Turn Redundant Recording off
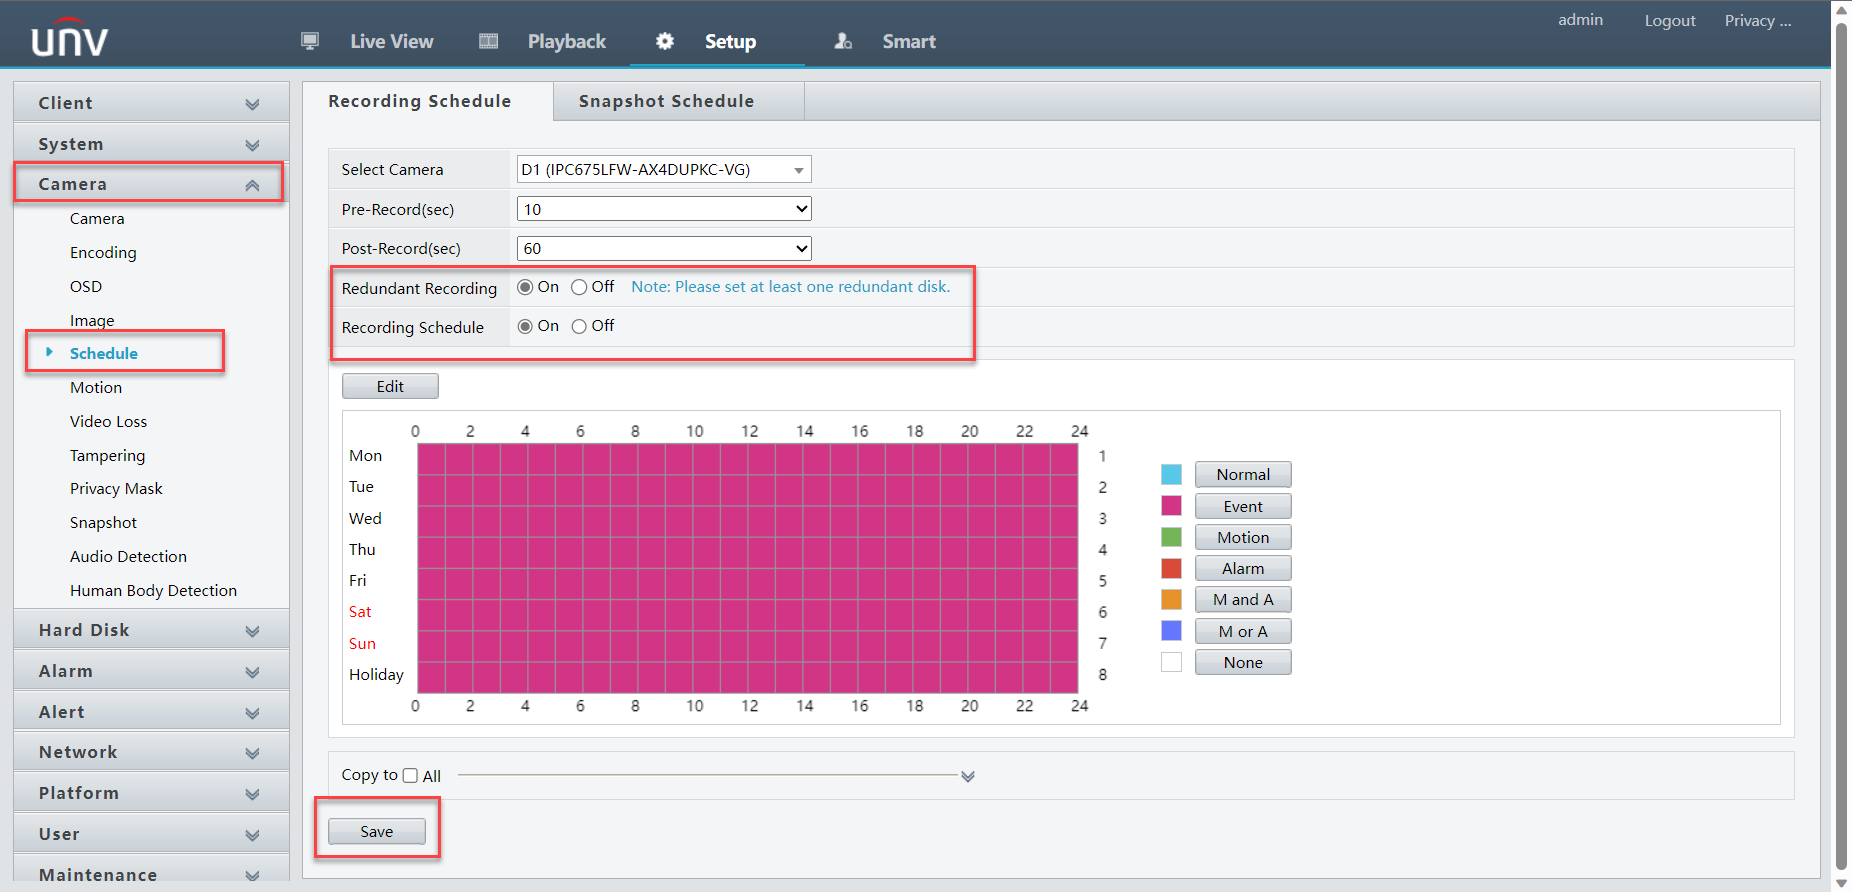 pyautogui.click(x=579, y=288)
